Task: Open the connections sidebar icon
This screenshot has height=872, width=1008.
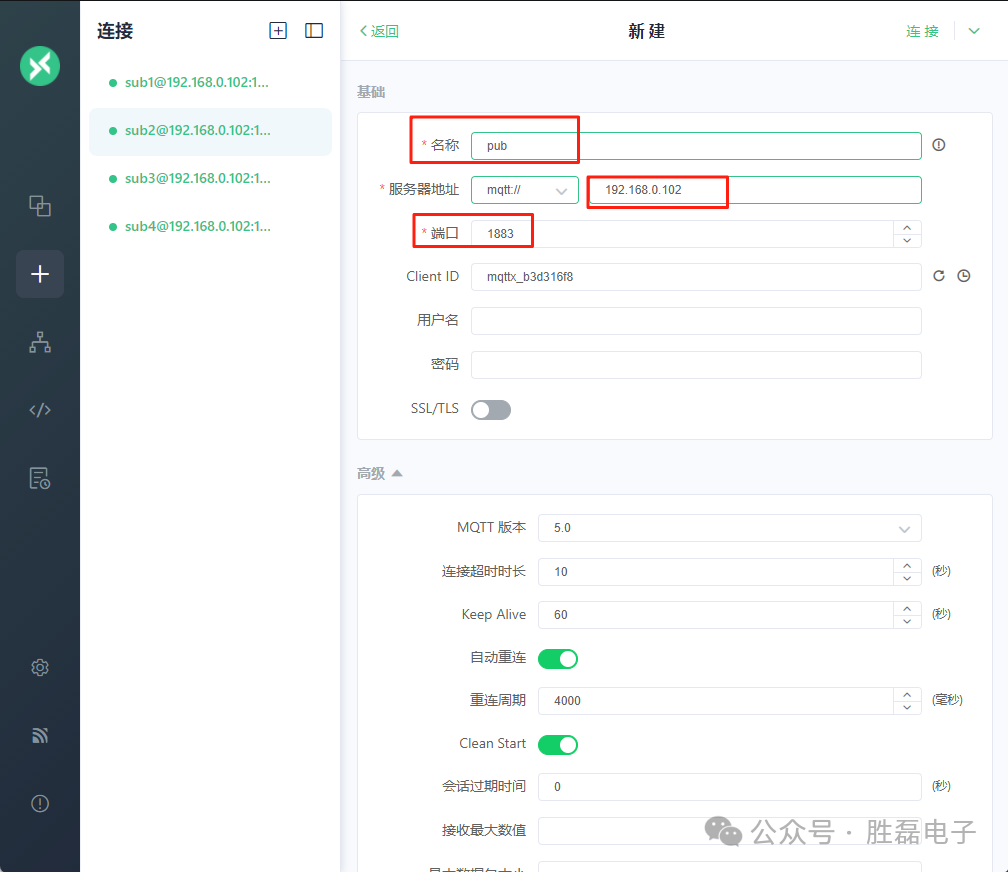Action: click(x=40, y=206)
